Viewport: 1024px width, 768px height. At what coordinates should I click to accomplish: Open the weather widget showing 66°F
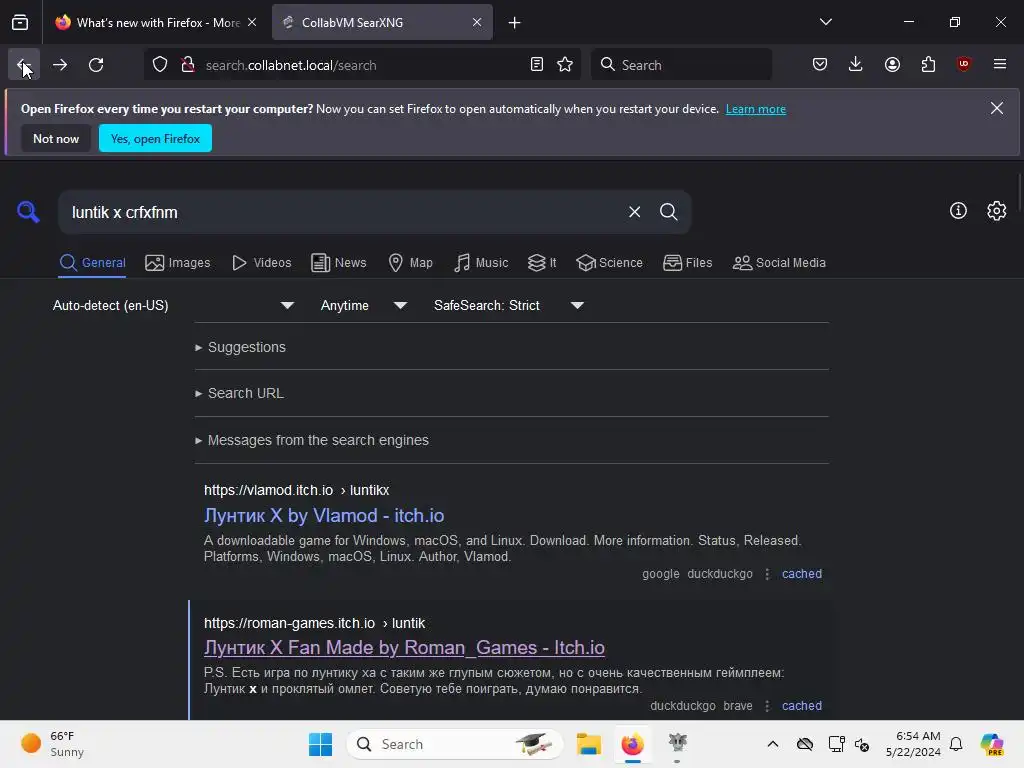click(52, 744)
